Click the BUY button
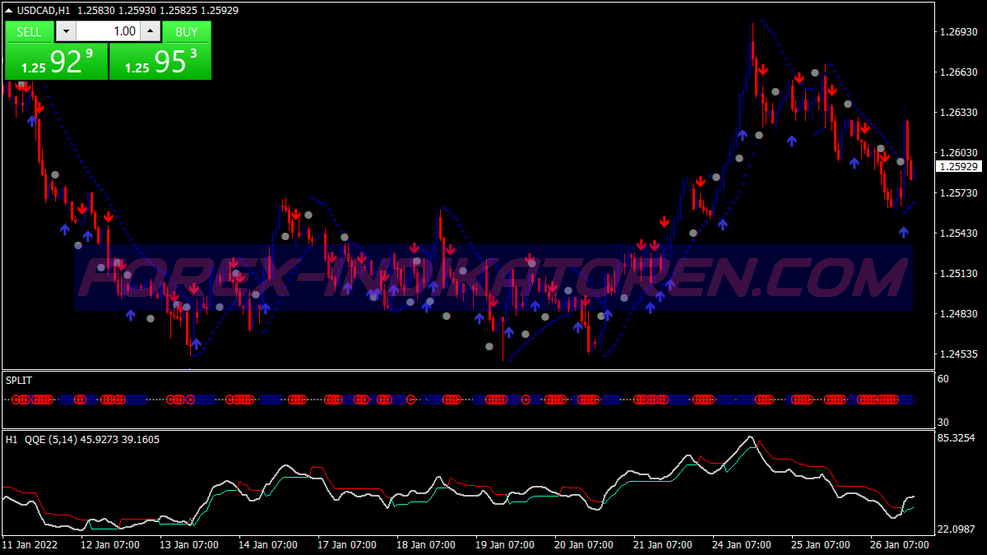This screenshot has width=987, height=555. pyautogui.click(x=186, y=31)
